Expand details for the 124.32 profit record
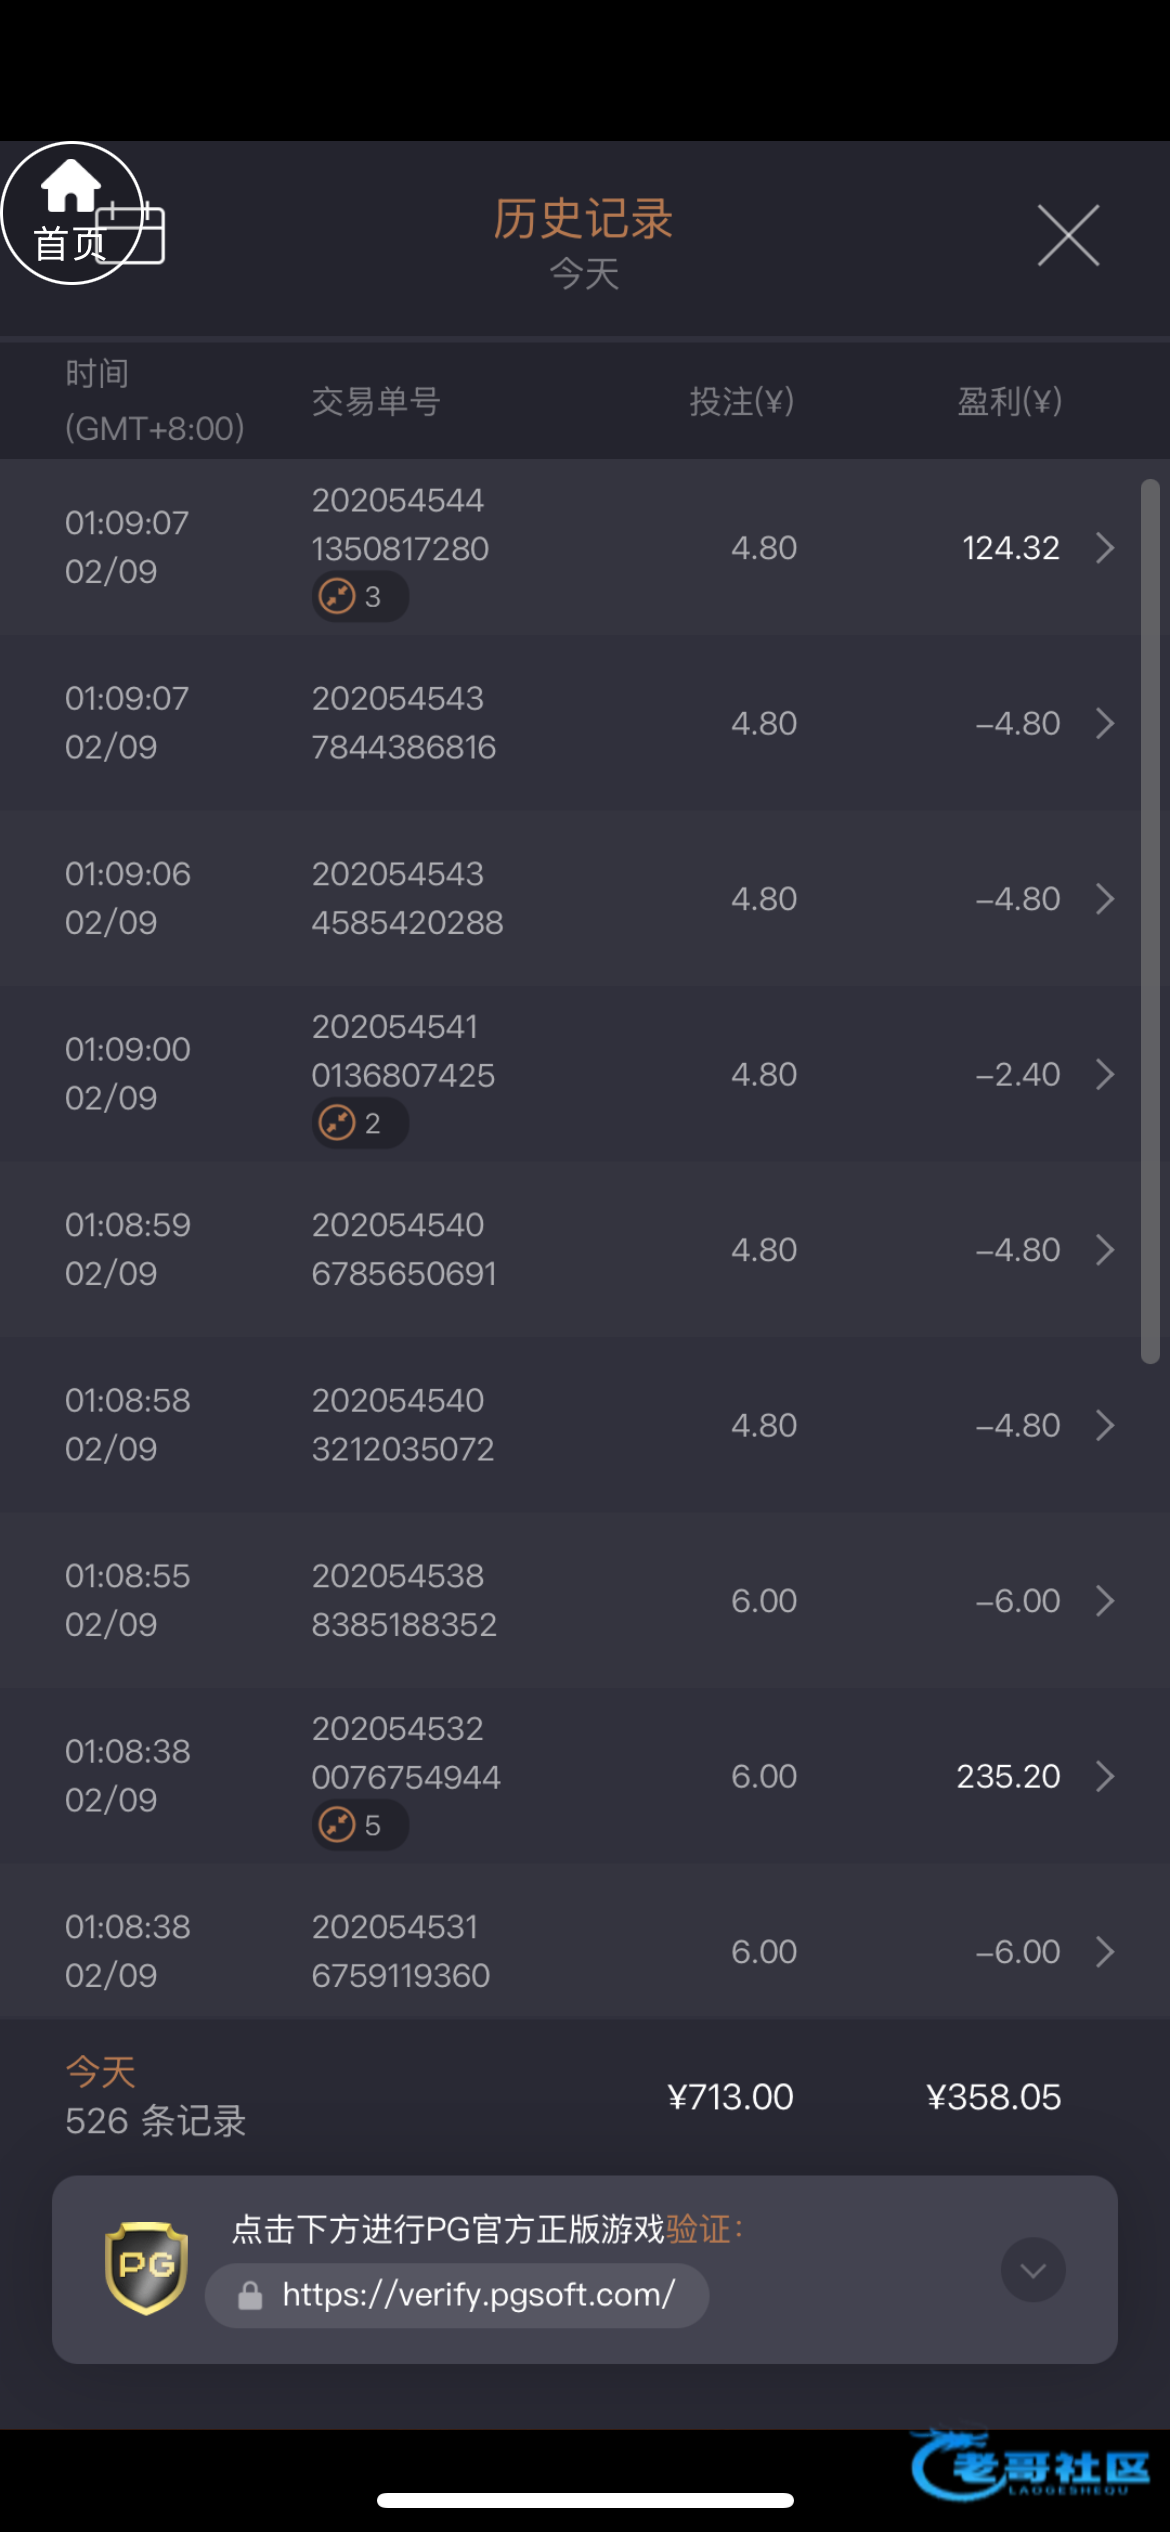1170x2532 pixels. coord(1104,548)
